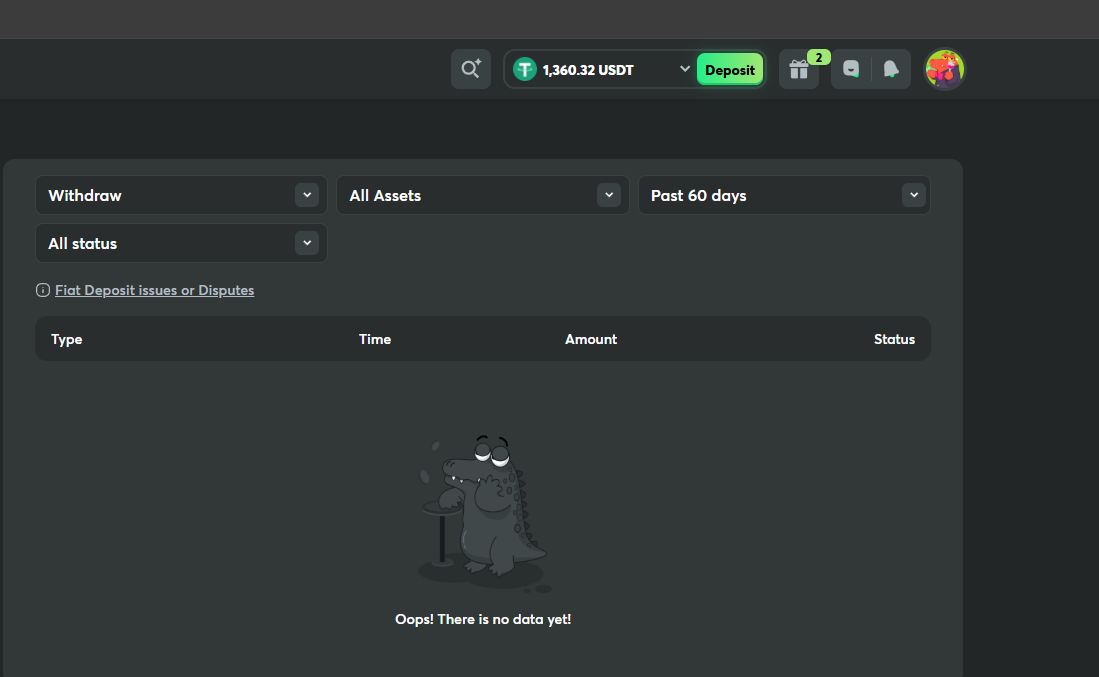
Task: Click the Type column header
Action: click(67, 339)
